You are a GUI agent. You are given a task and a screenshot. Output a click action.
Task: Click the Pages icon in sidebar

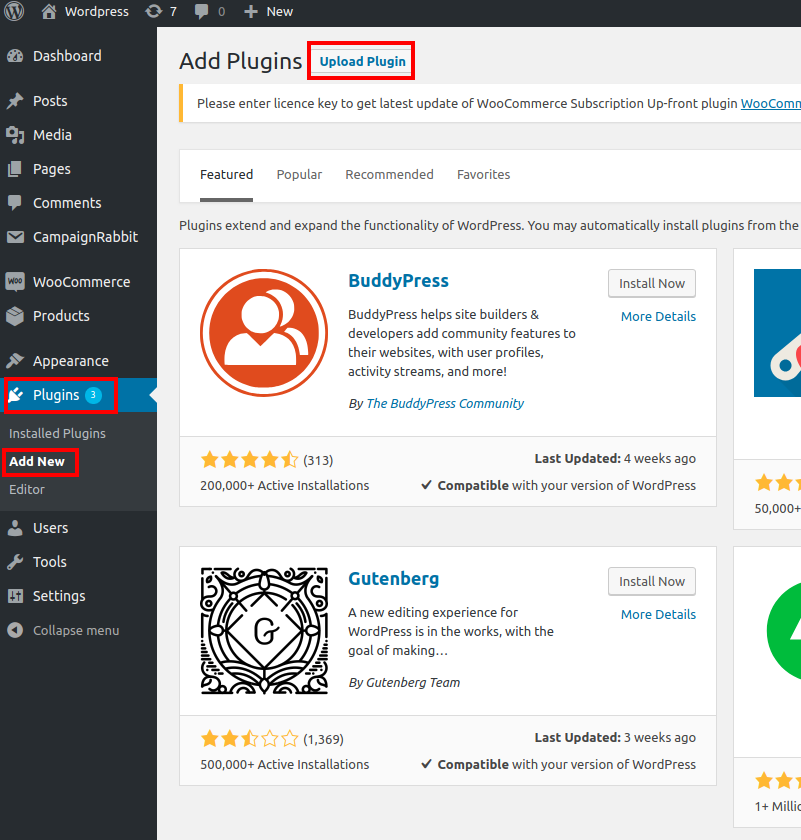point(16,169)
